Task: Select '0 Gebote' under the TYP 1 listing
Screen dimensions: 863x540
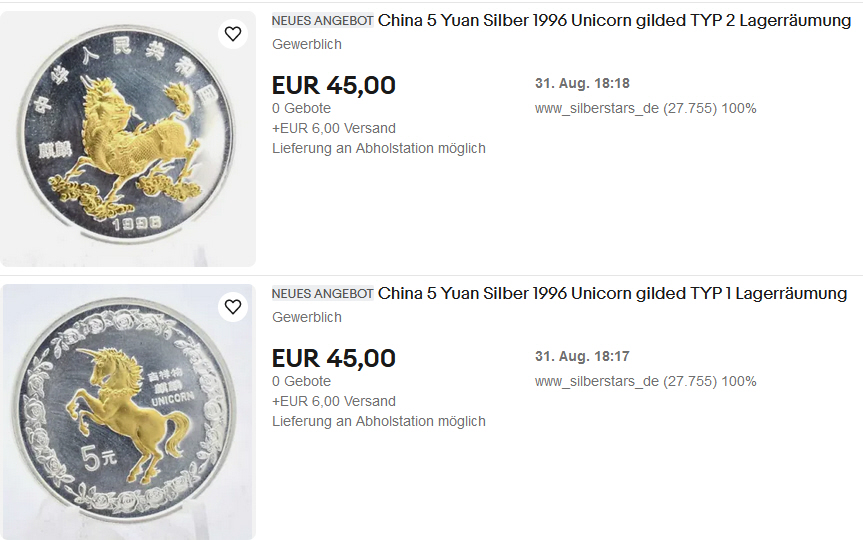Action: pos(301,381)
